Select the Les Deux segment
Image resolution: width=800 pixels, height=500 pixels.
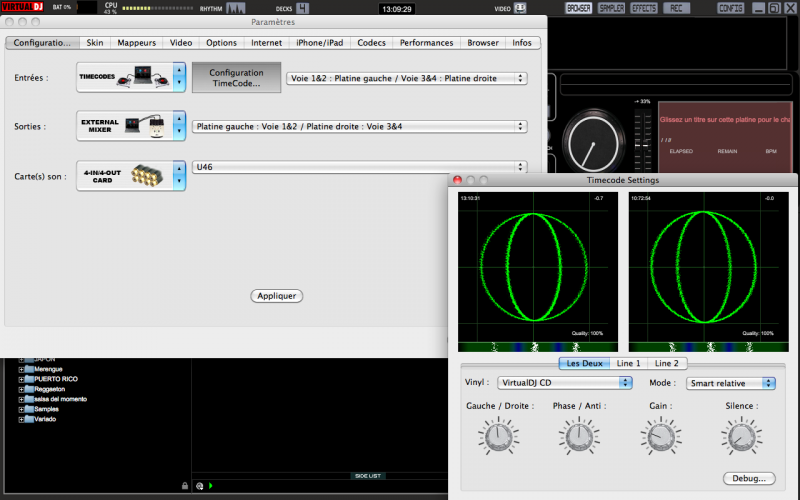click(x=582, y=363)
